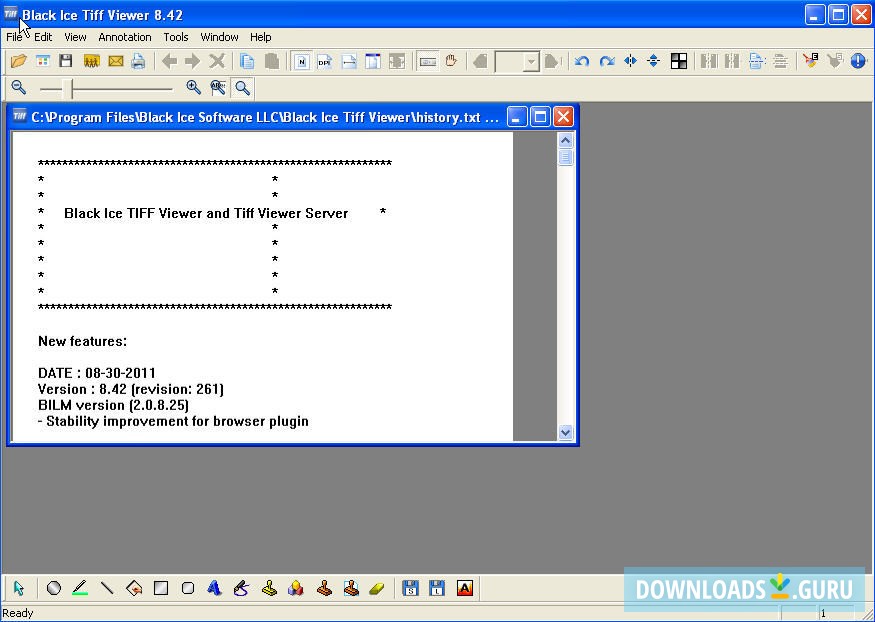Screen dimensions: 875x622
Task: Open the Help menu
Action: (261, 37)
